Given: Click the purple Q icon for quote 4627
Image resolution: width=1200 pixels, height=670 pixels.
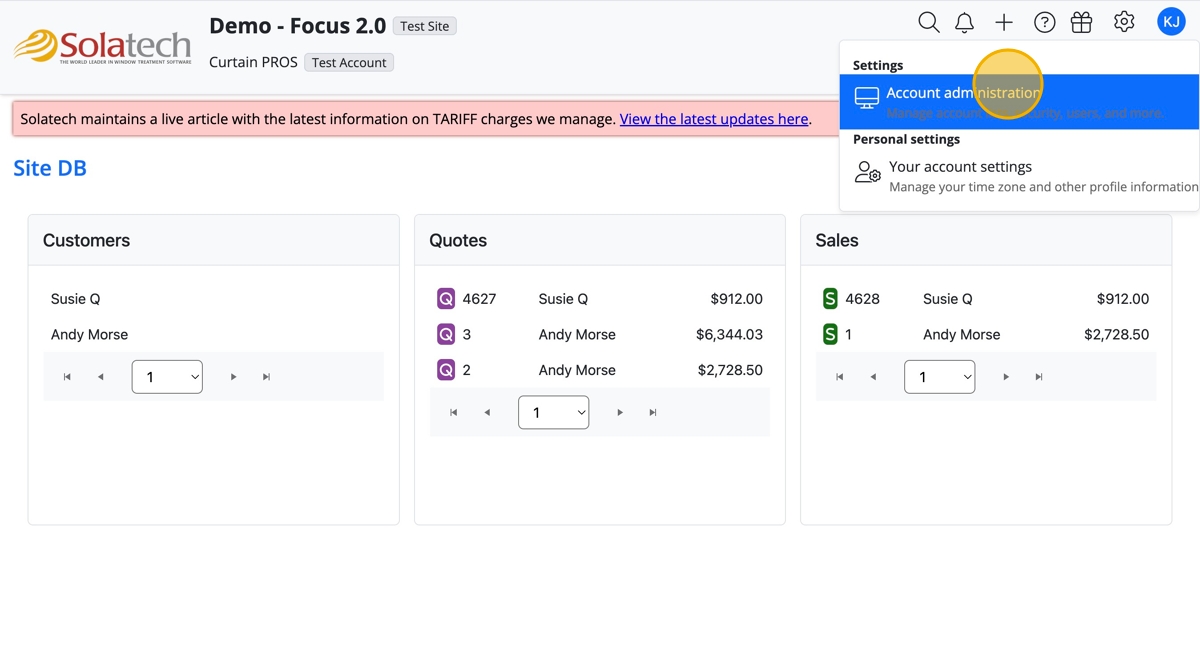Looking at the screenshot, I should (x=446, y=299).
